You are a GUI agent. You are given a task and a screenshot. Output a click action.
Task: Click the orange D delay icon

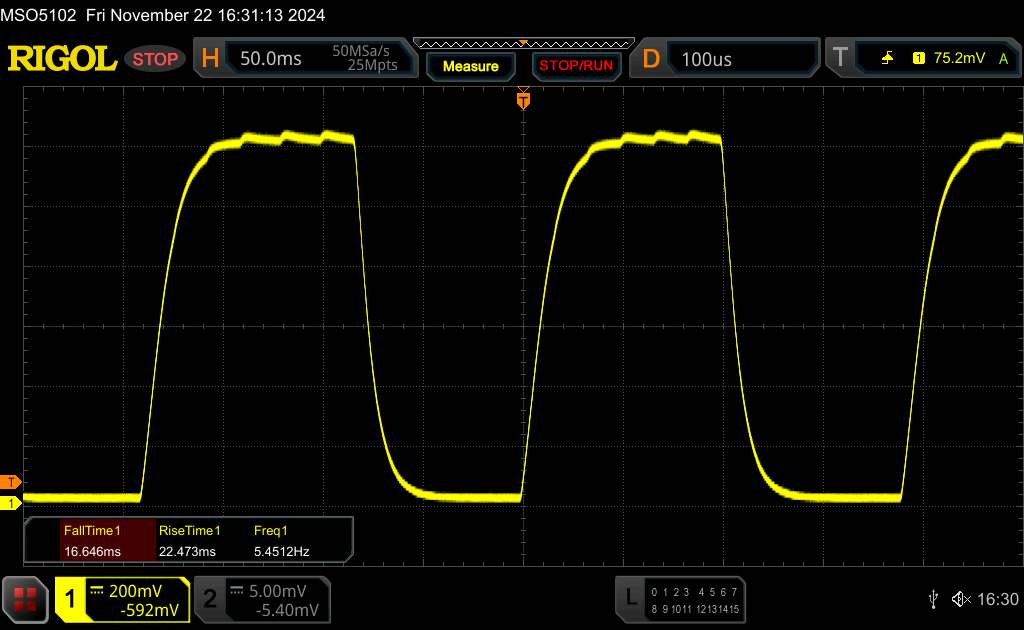[650, 59]
